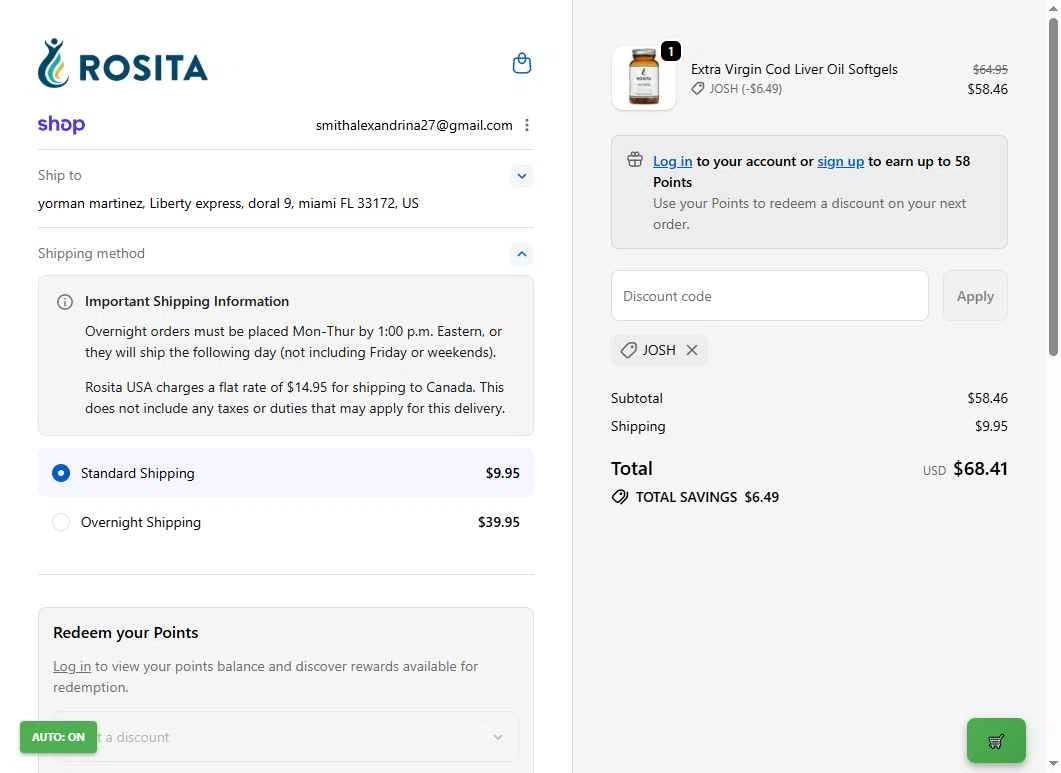Screen dimensions: 1061x773
Task: Open the select a discount dropdown
Action: click(286, 737)
